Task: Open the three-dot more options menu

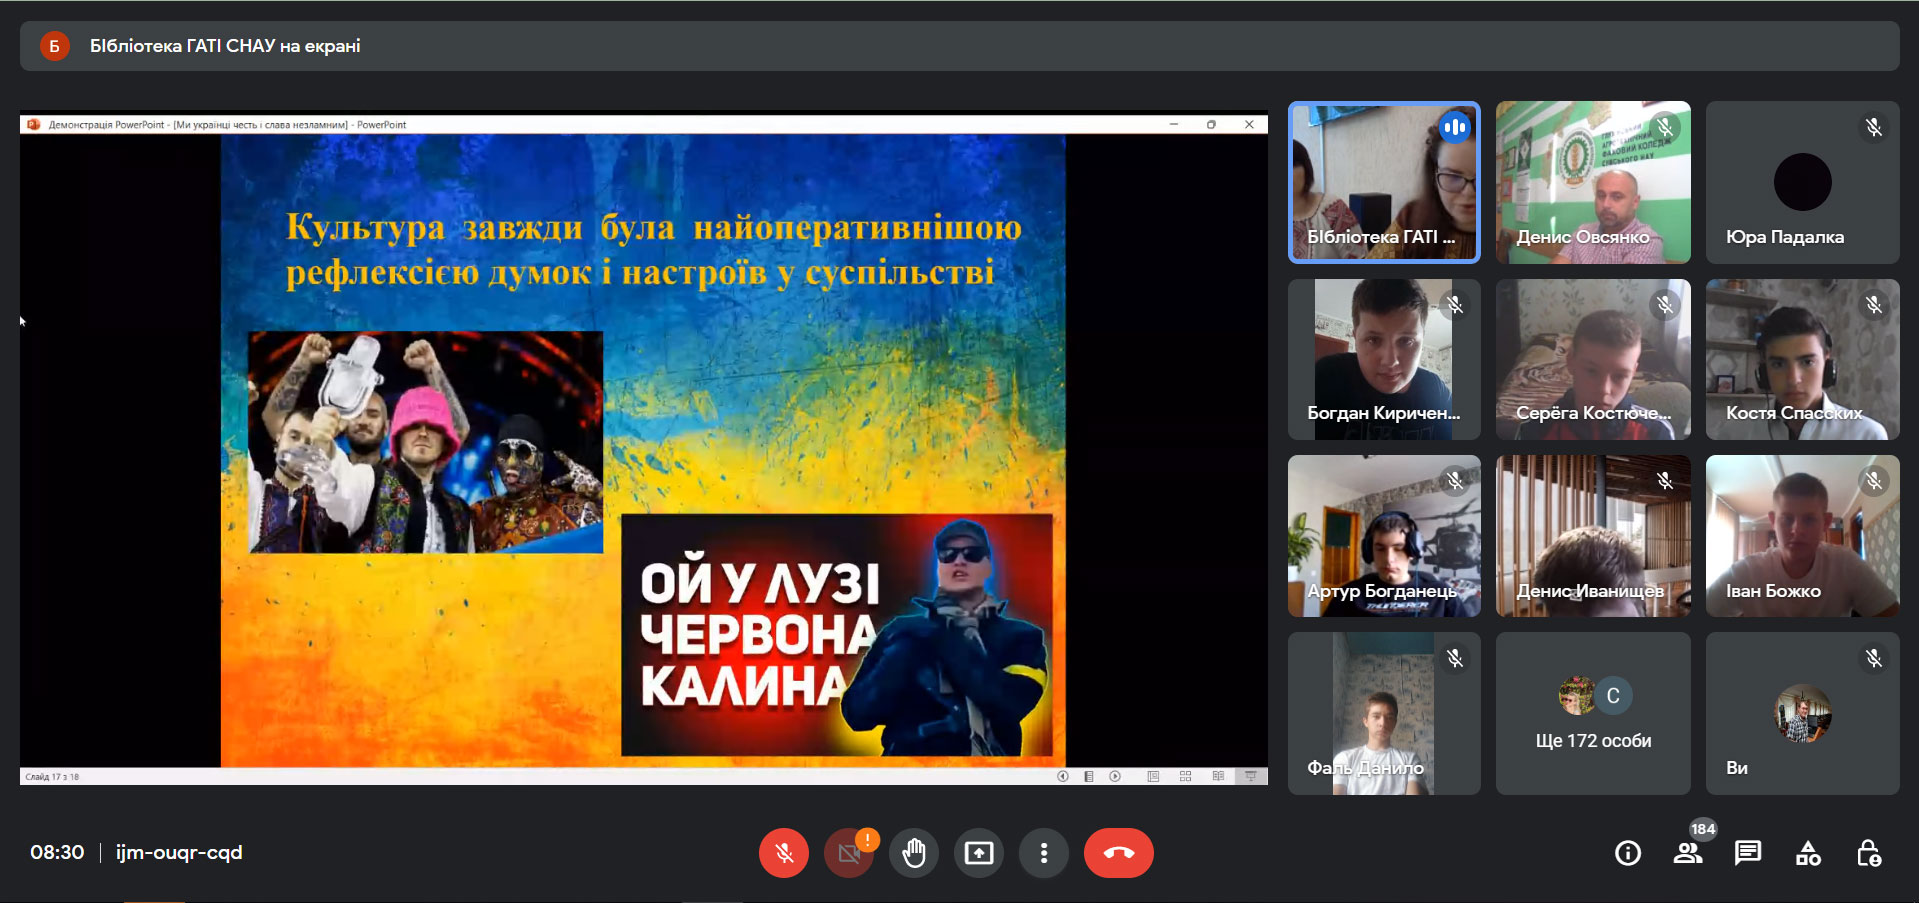Action: click(x=1044, y=853)
